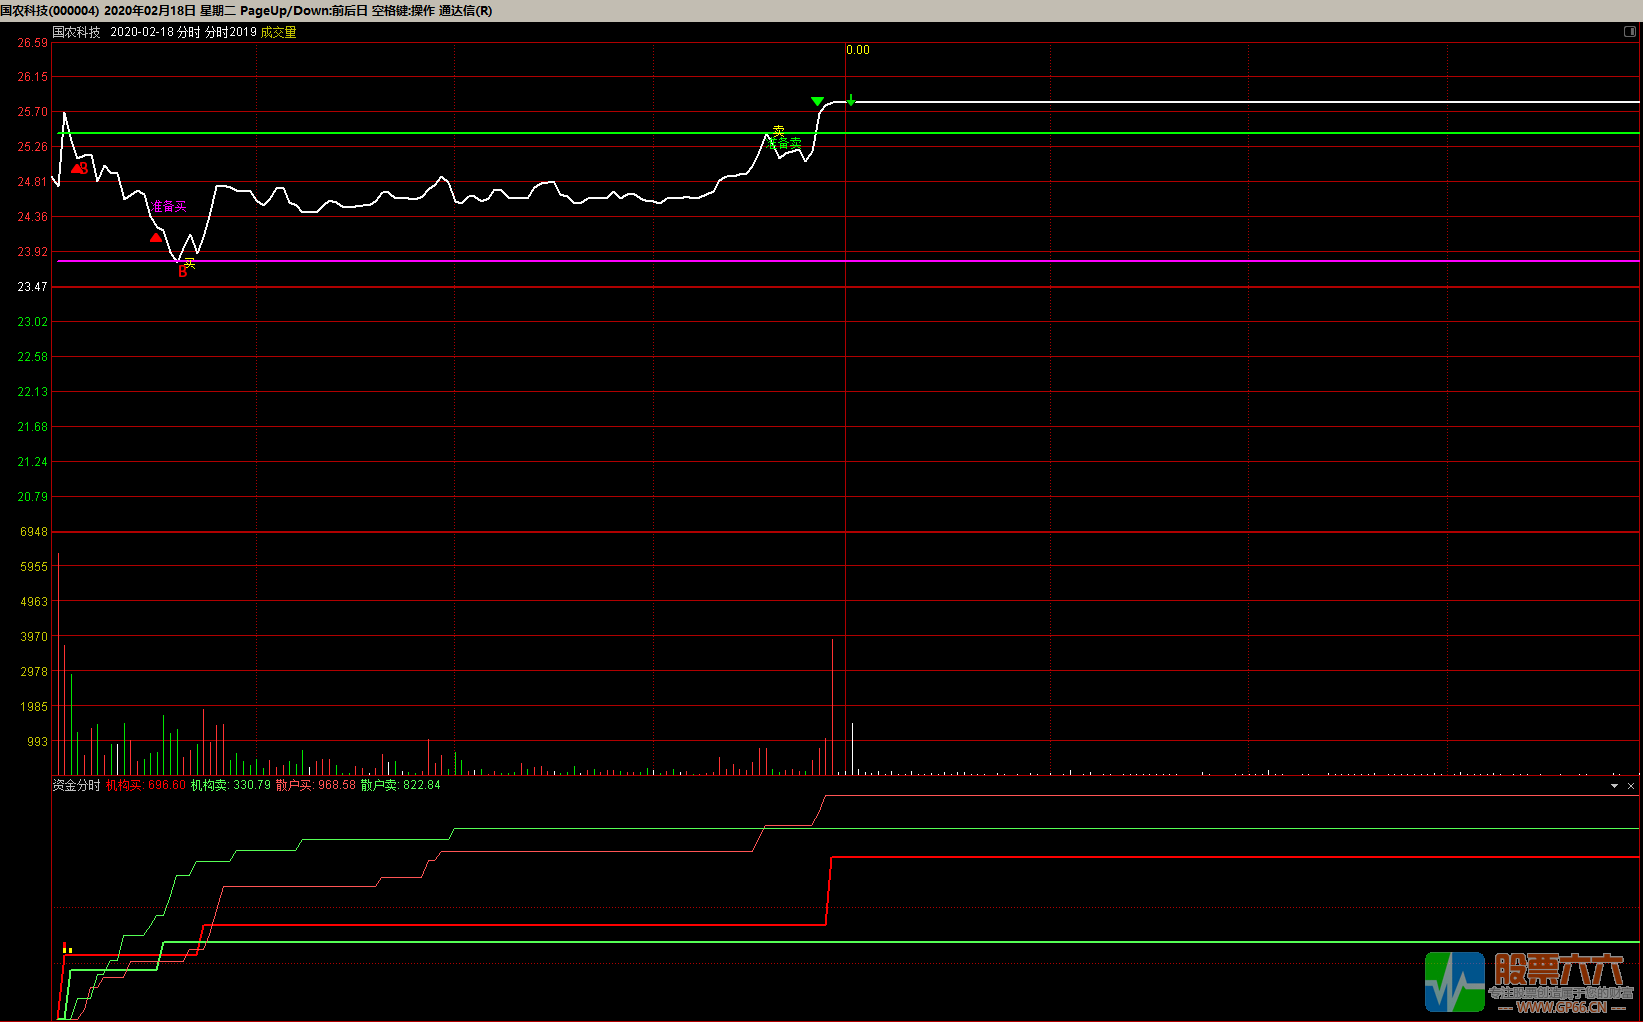This screenshot has height=1022, width=1643.
Task: Click the first red triangle B signal
Action: pos(78,168)
